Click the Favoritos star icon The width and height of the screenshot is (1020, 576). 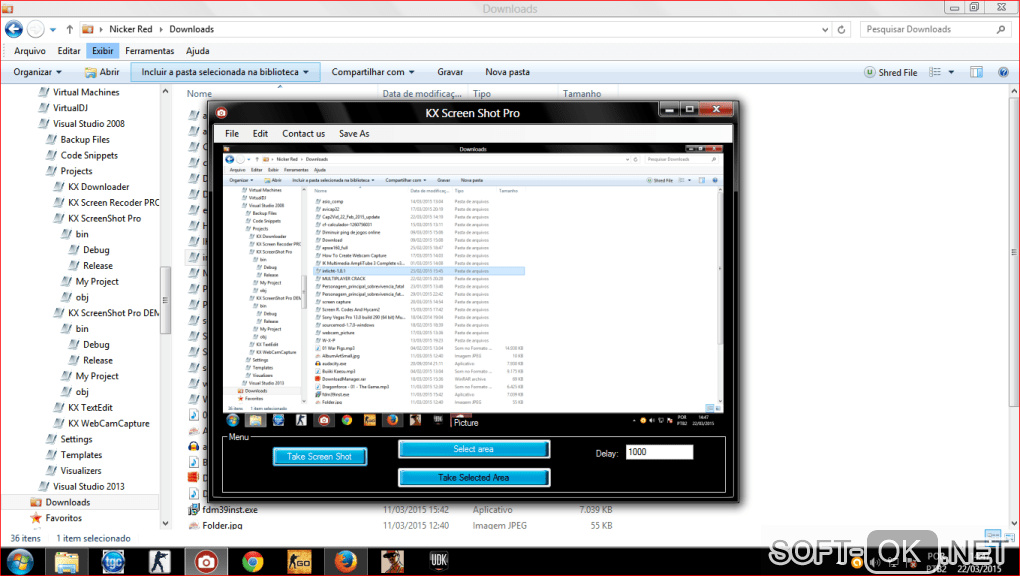(x=36, y=518)
